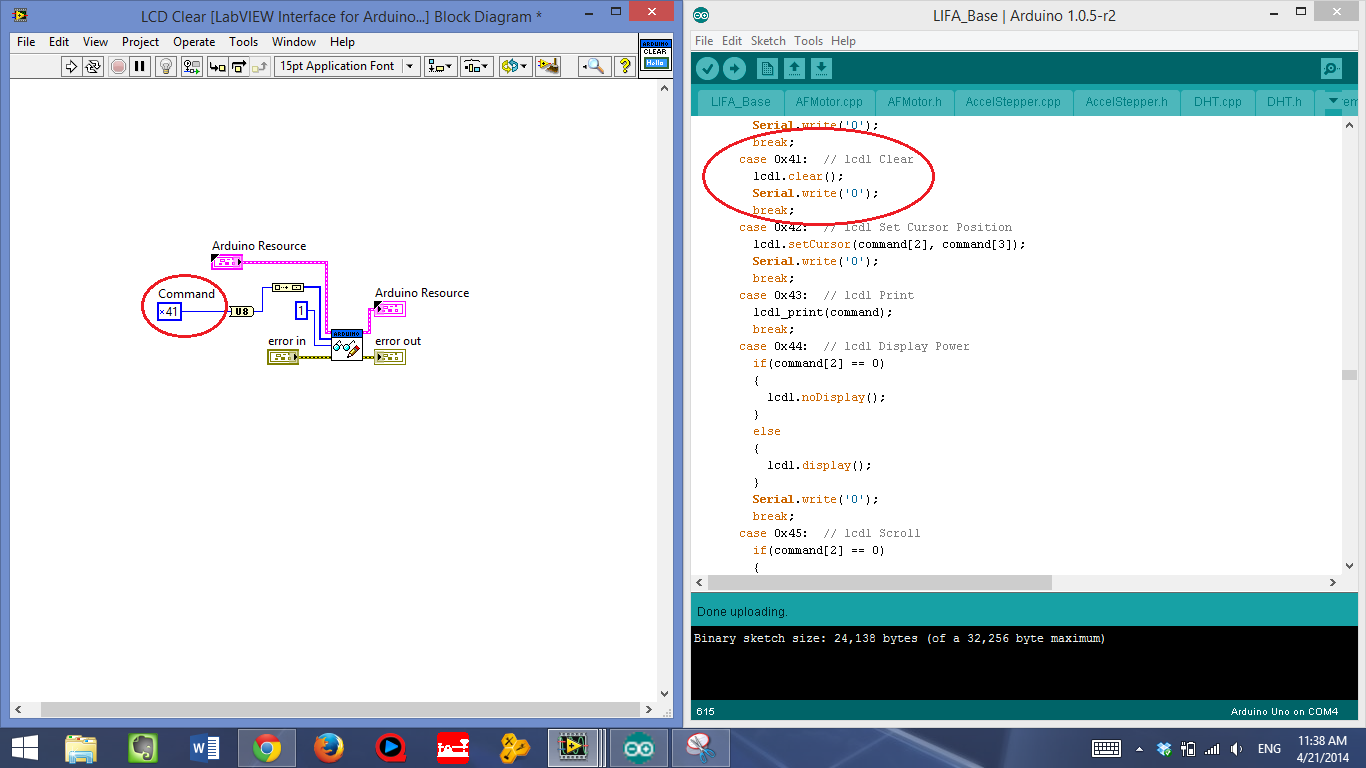This screenshot has height=768, width=1366.
Task: Toggle the Context Help question mark
Action: [625, 66]
